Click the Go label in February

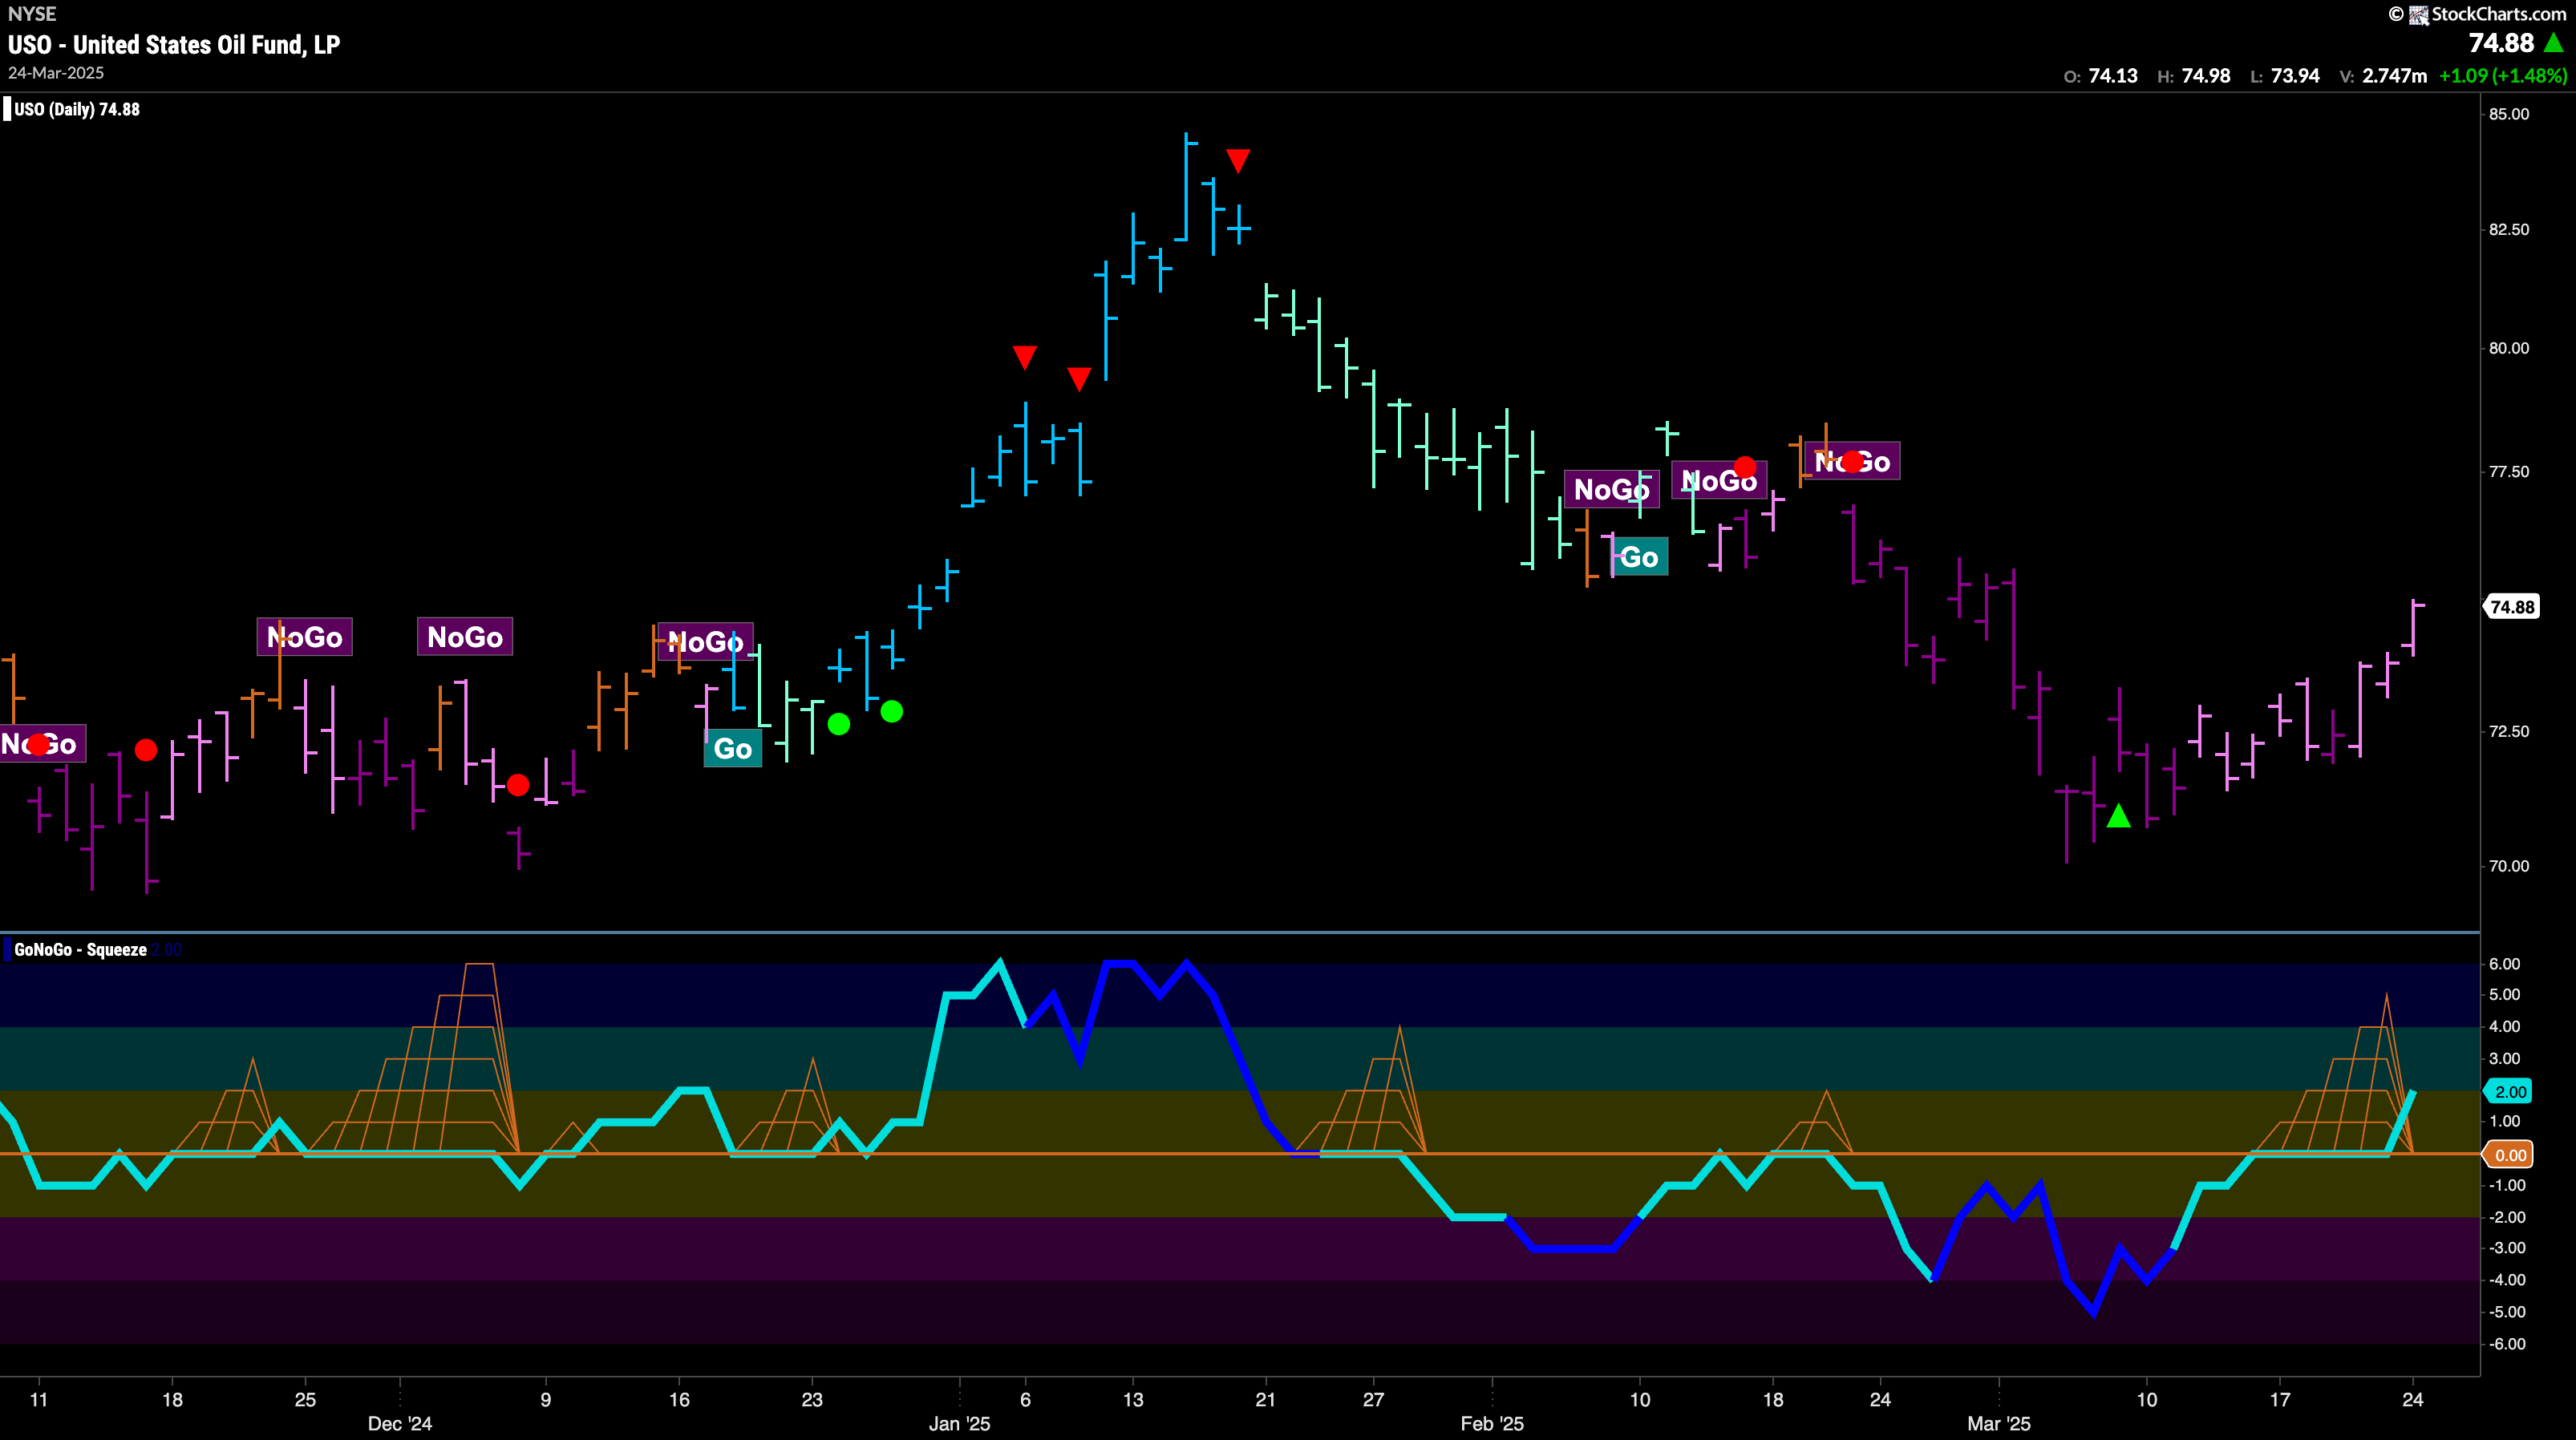(x=1639, y=557)
